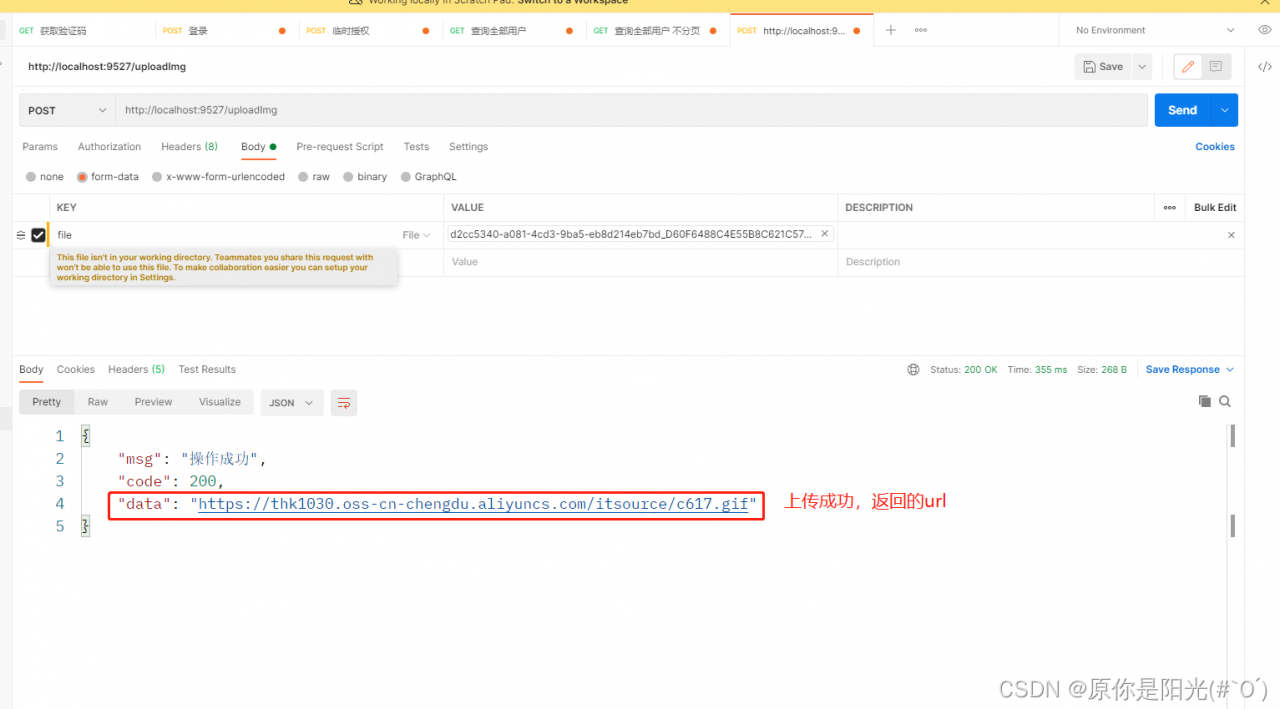The height and width of the screenshot is (709, 1280).
Task: Open the code snippet generator panel
Action: [x=1264, y=66]
